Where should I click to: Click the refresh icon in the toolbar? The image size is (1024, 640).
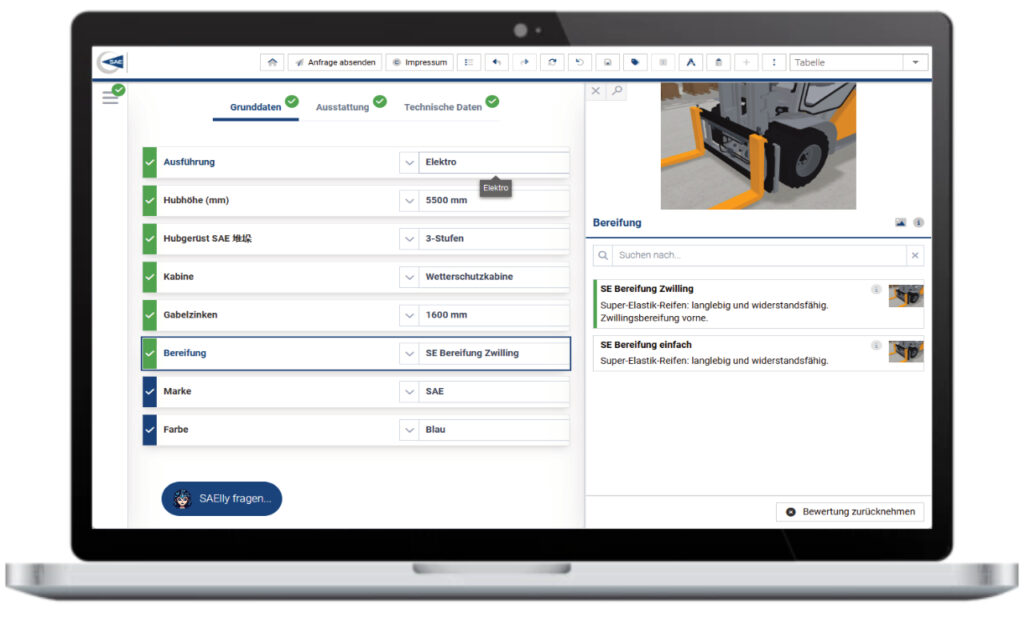pos(551,61)
